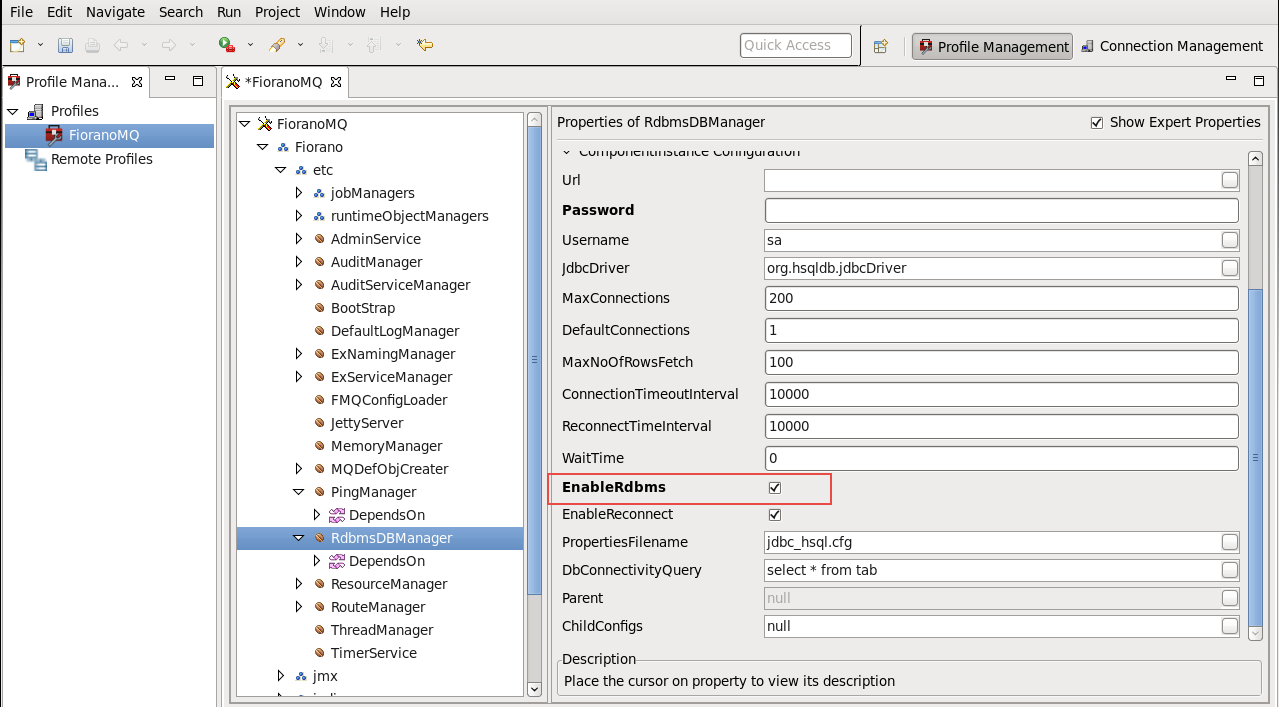Select TimerService in the tree

pos(373,653)
